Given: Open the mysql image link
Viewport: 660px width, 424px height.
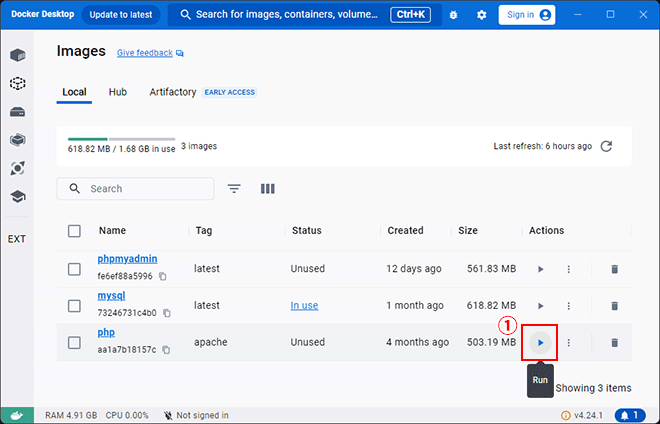Looking at the screenshot, I should click(x=112, y=296).
